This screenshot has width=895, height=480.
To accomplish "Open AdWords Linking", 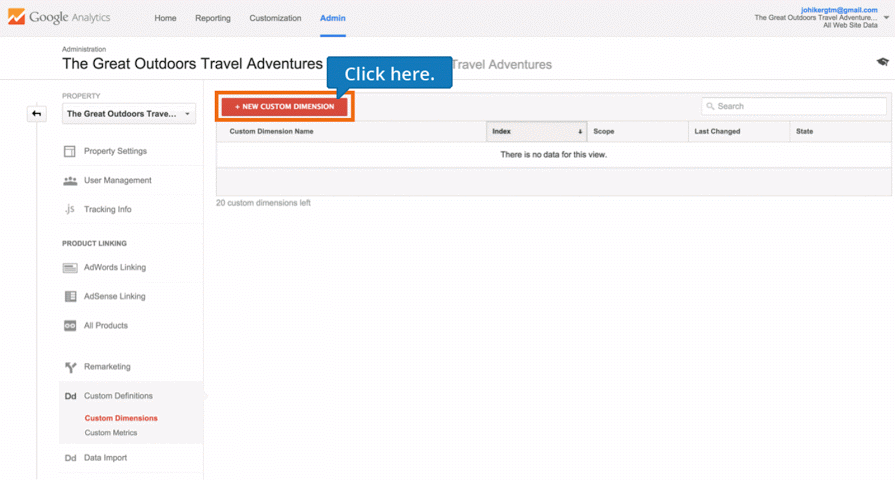I will [115, 267].
